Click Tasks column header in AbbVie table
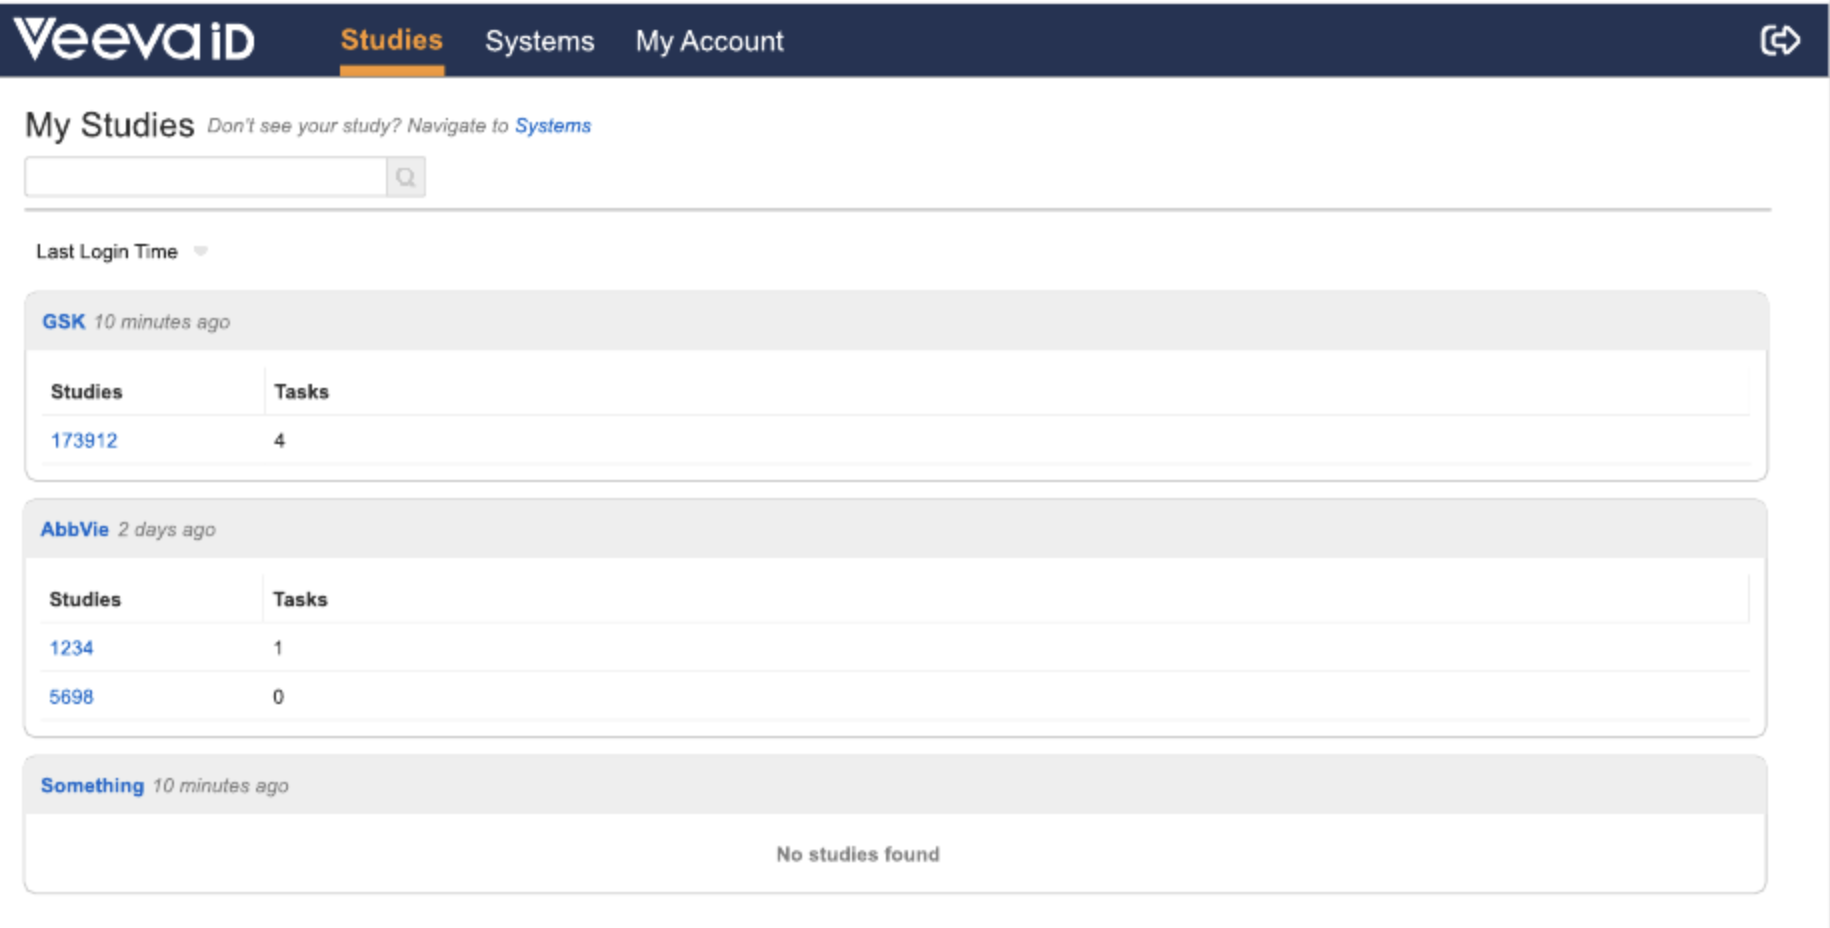The width and height of the screenshot is (1830, 928). point(300,599)
